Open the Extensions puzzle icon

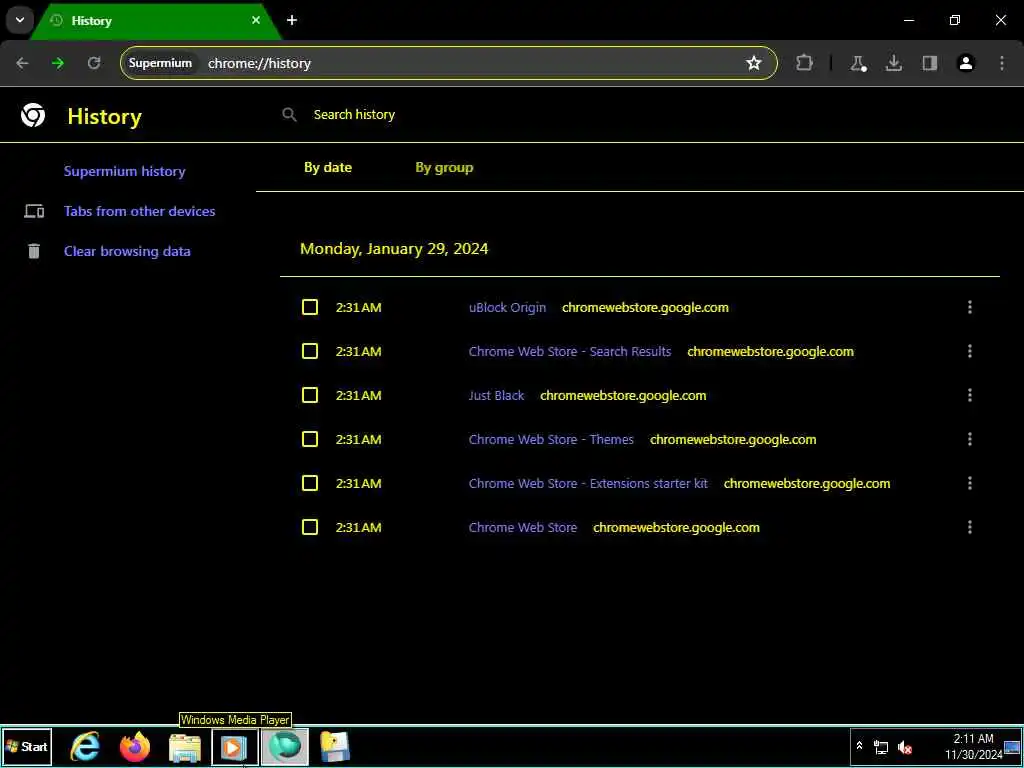click(805, 63)
